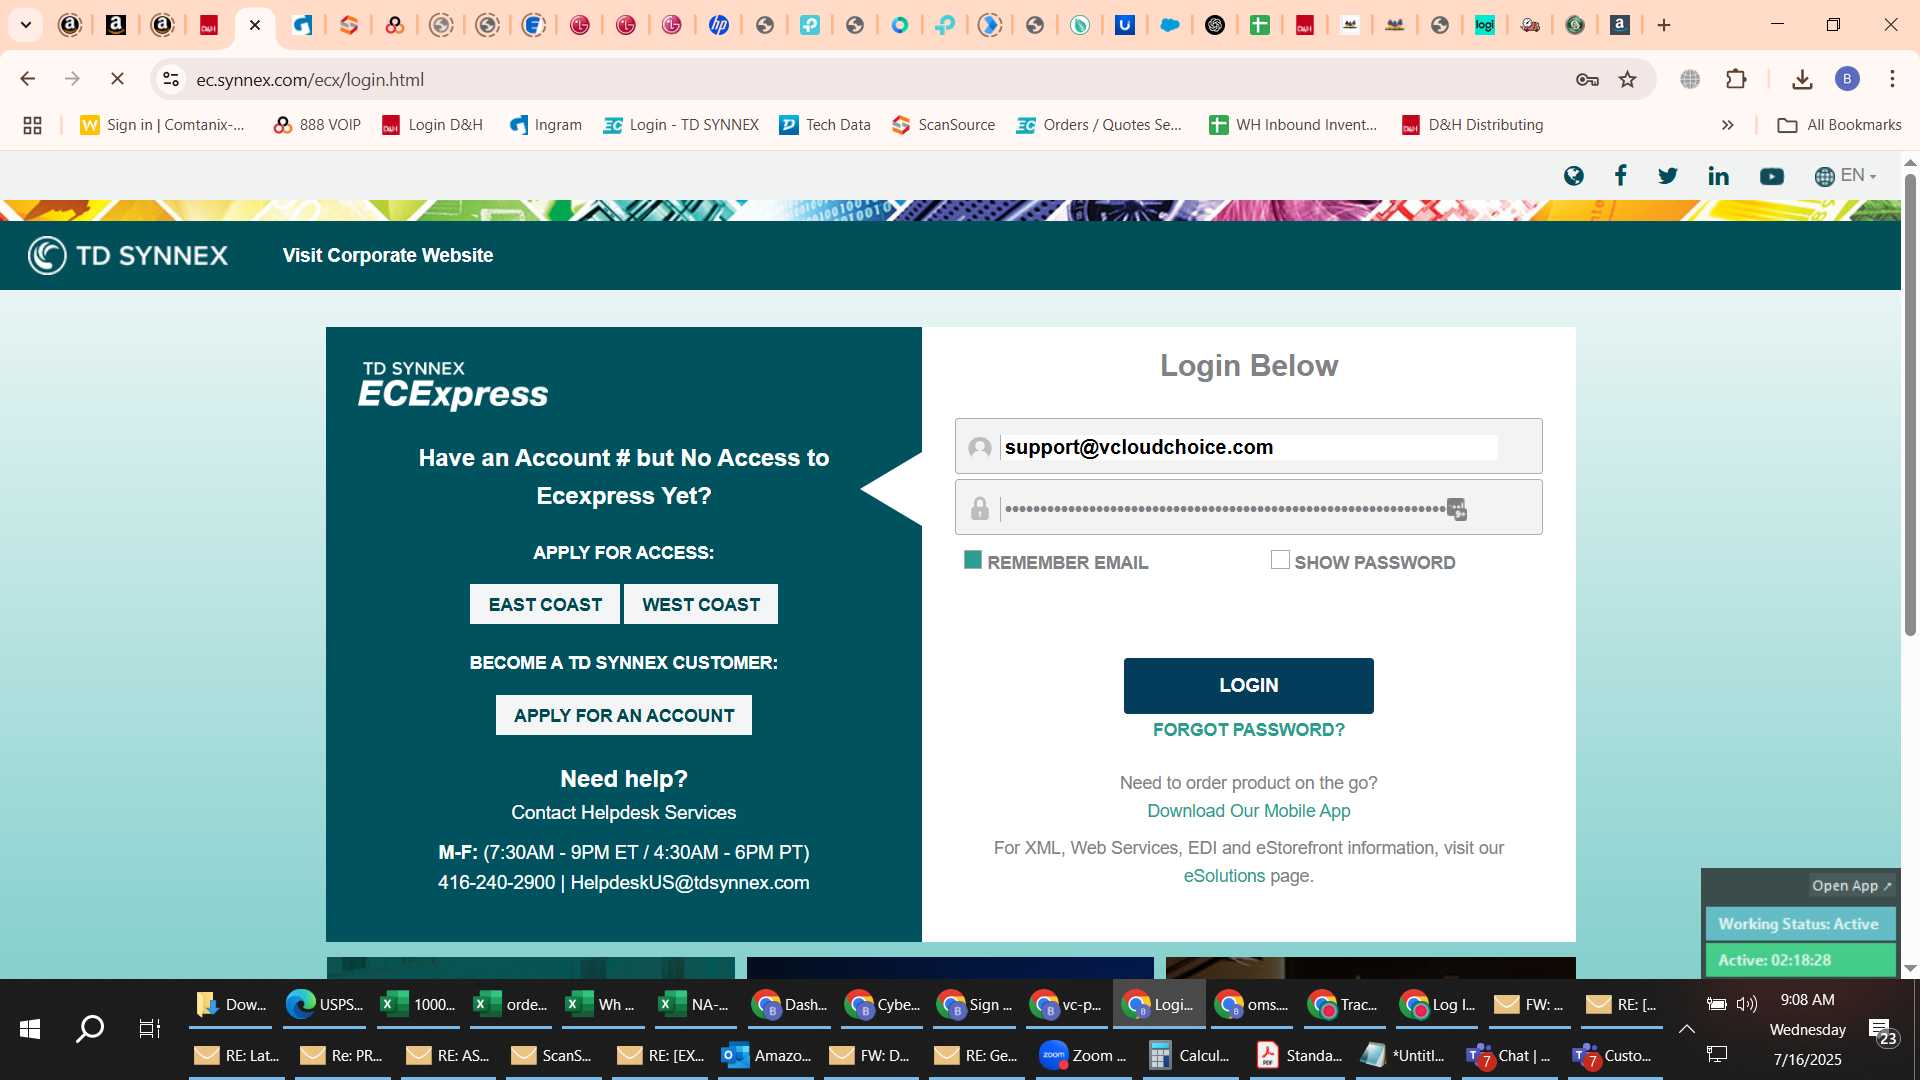1920x1080 pixels.
Task: Expand the EN language dropdown
Action: click(1846, 176)
